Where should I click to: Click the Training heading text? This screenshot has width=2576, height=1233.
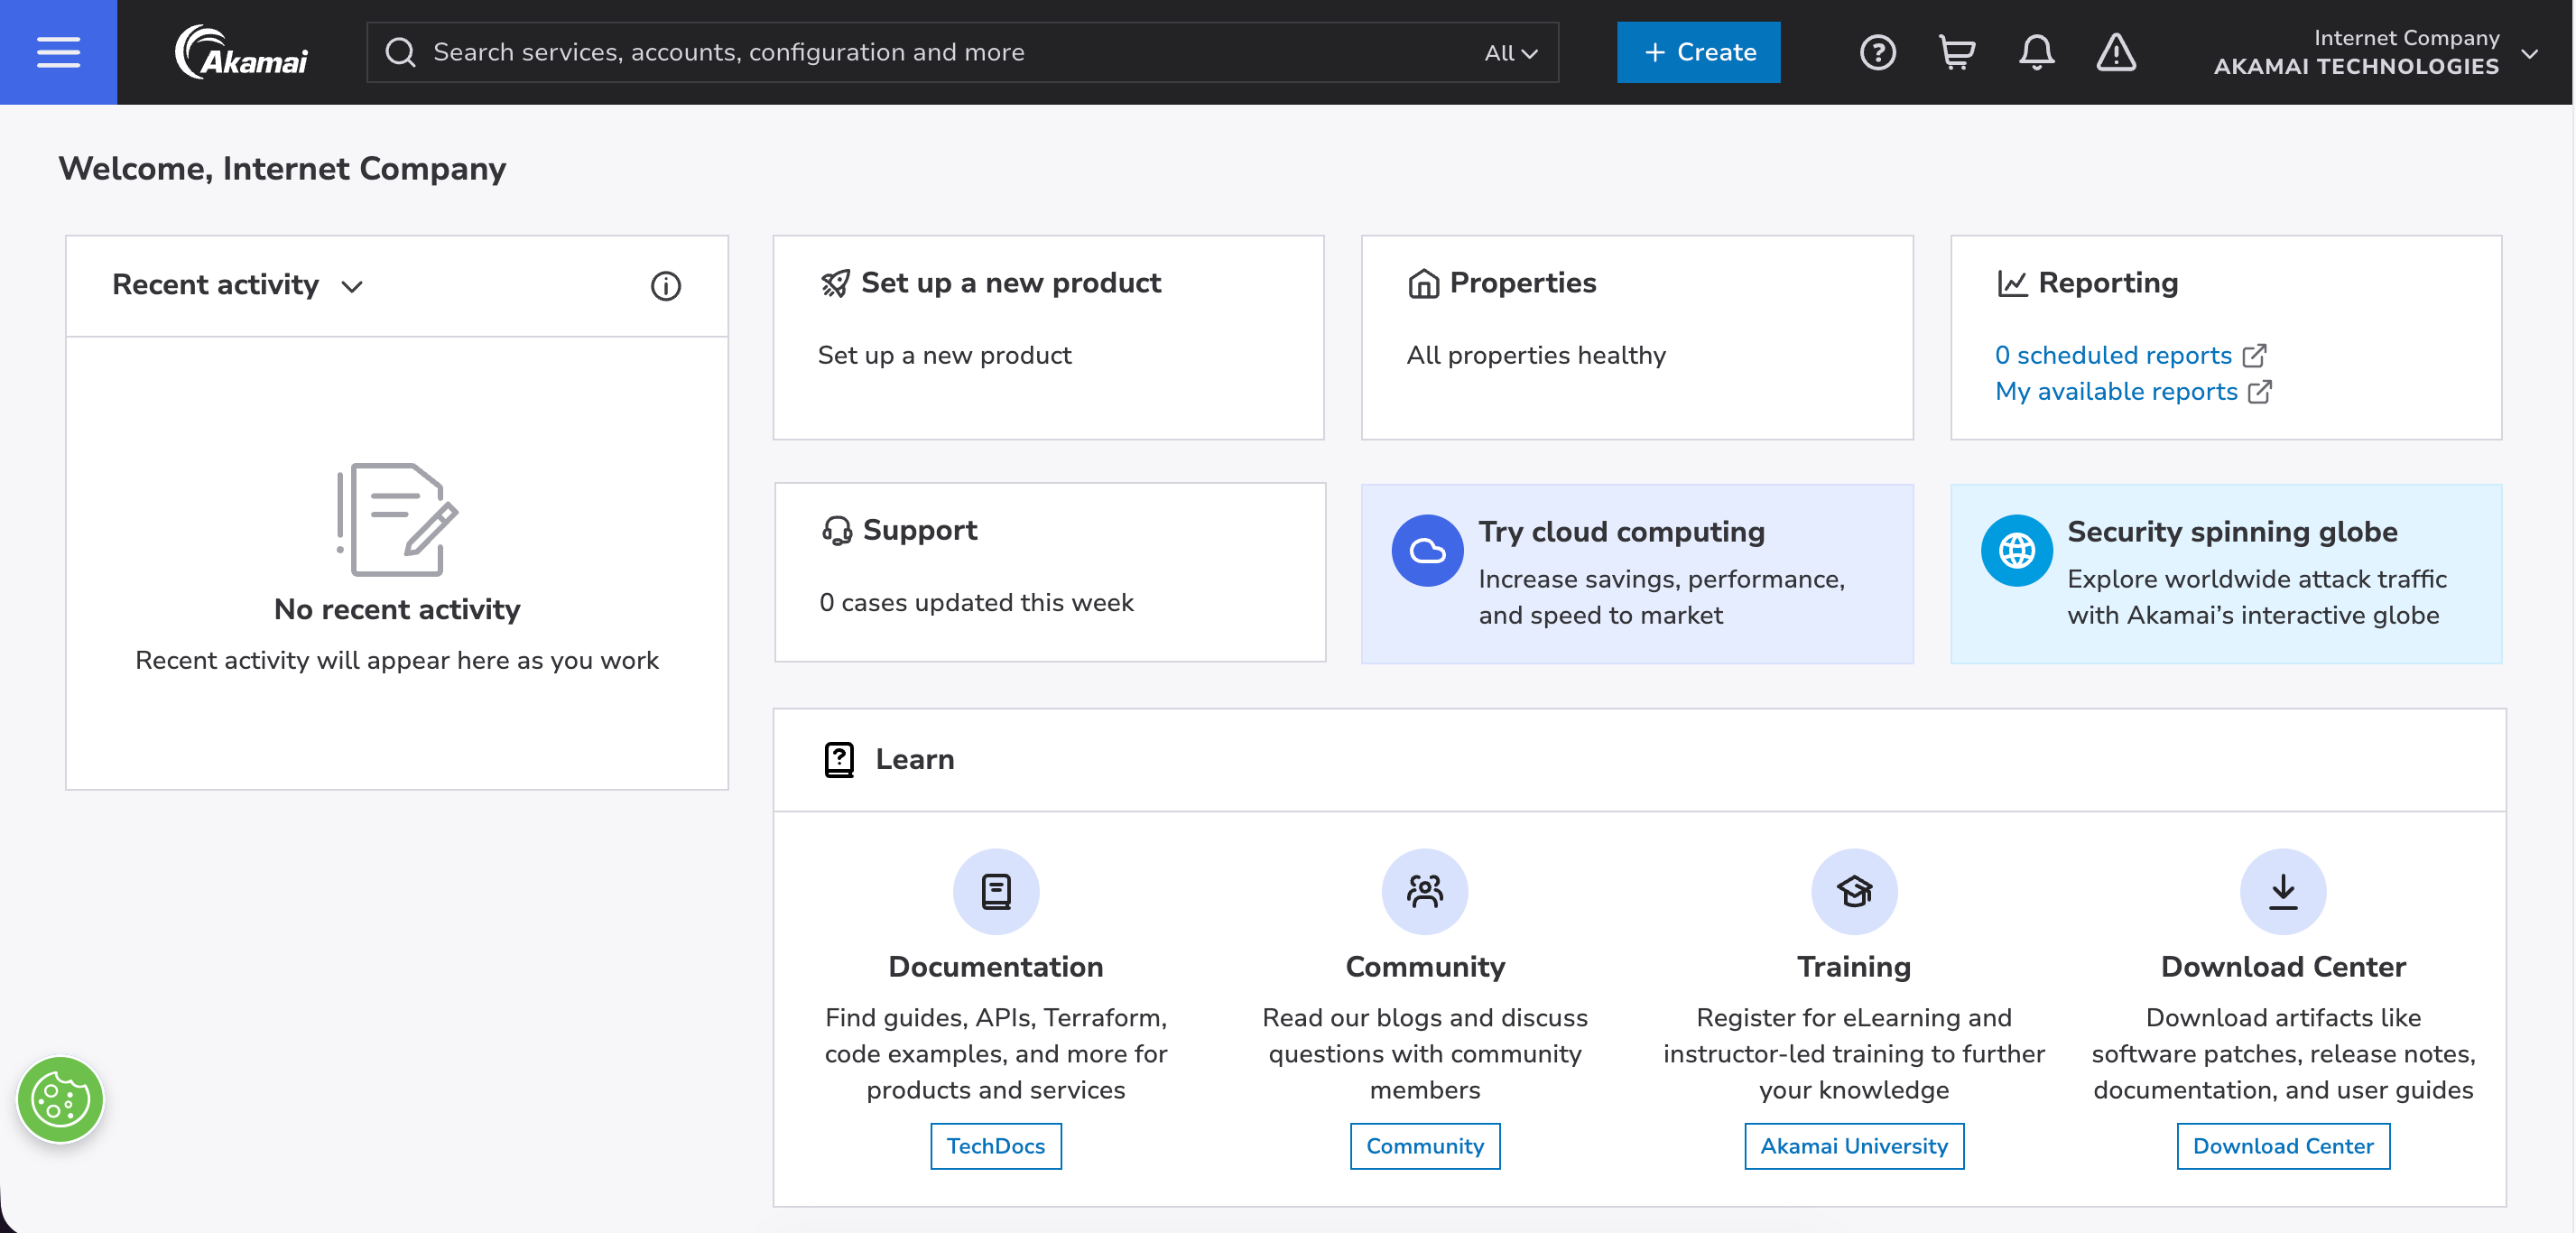(1854, 967)
